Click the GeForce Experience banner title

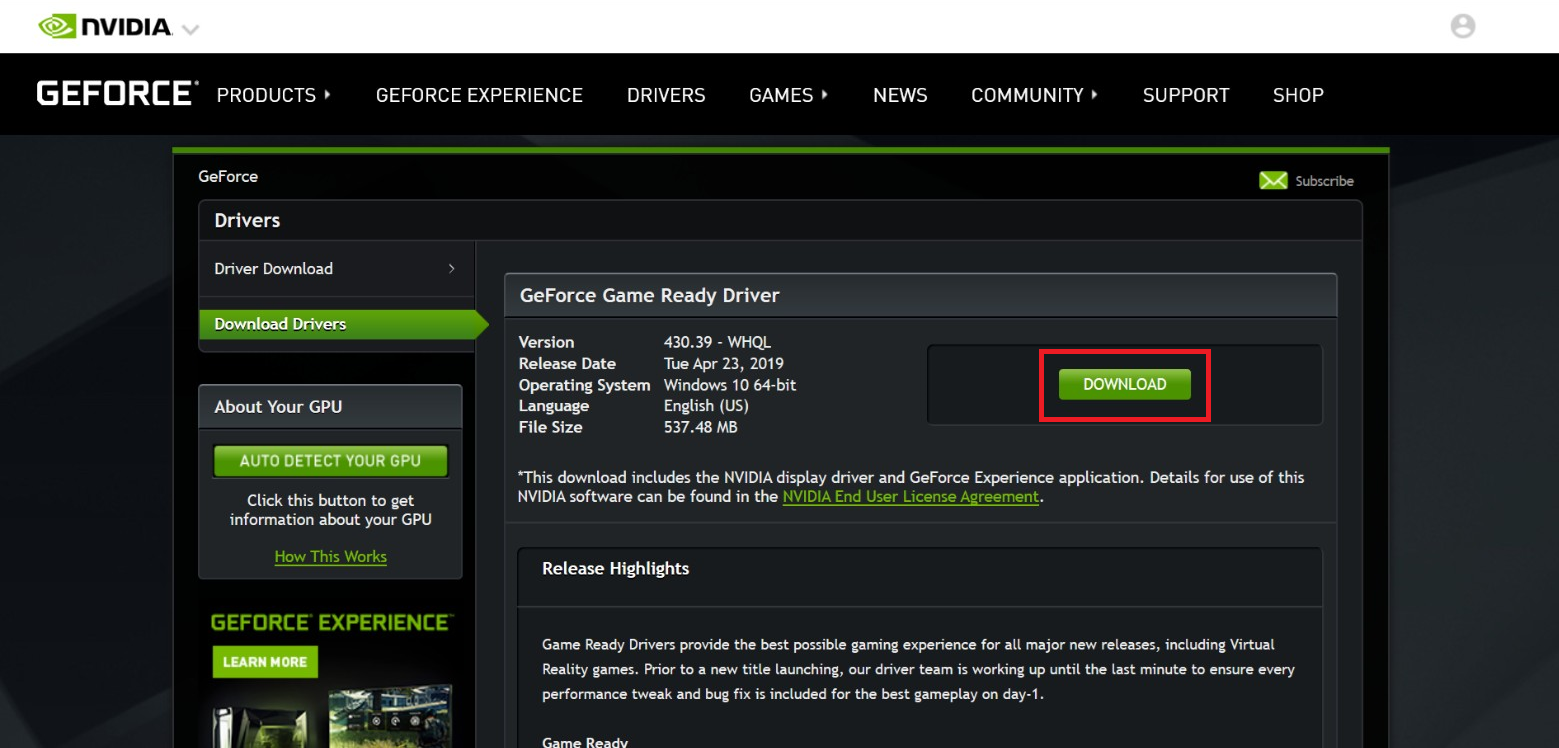pos(332,622)
